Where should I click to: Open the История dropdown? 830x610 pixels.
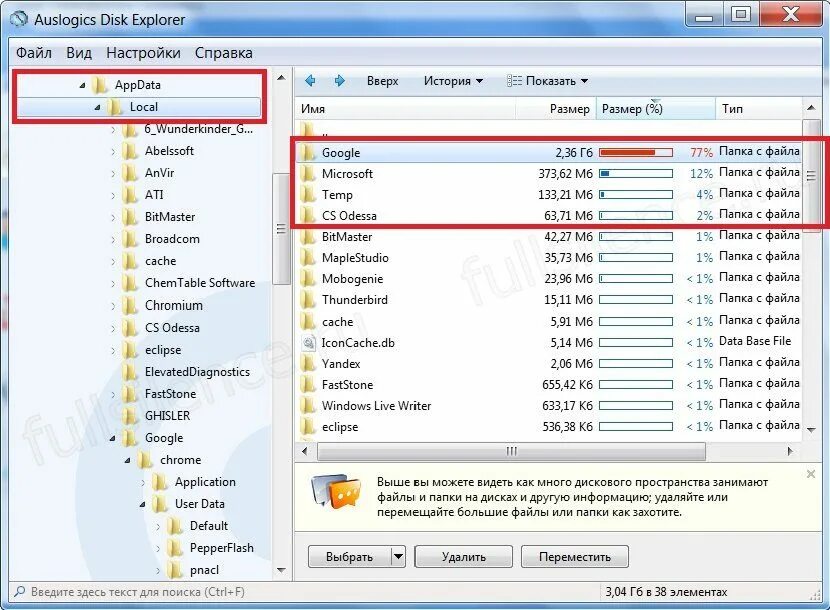453,81
